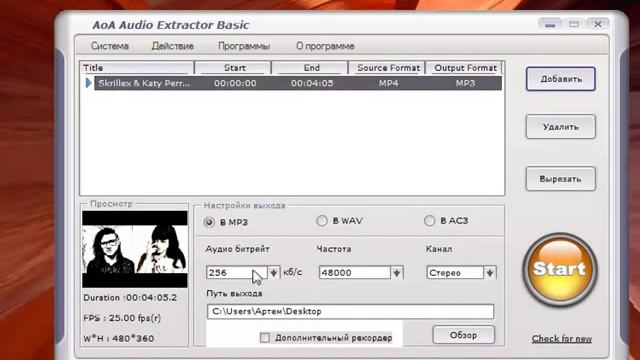Click the 00:04:05 end time cell
The image size is (640, 360).
tap(312, 83)
